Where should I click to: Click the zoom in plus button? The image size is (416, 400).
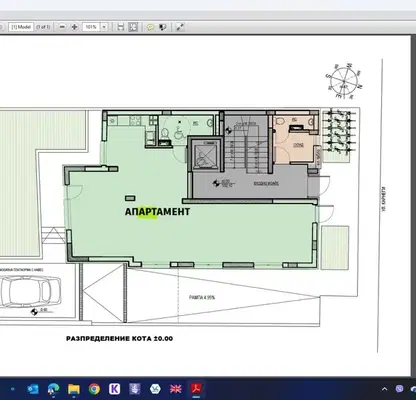click(x=74, y=27)
